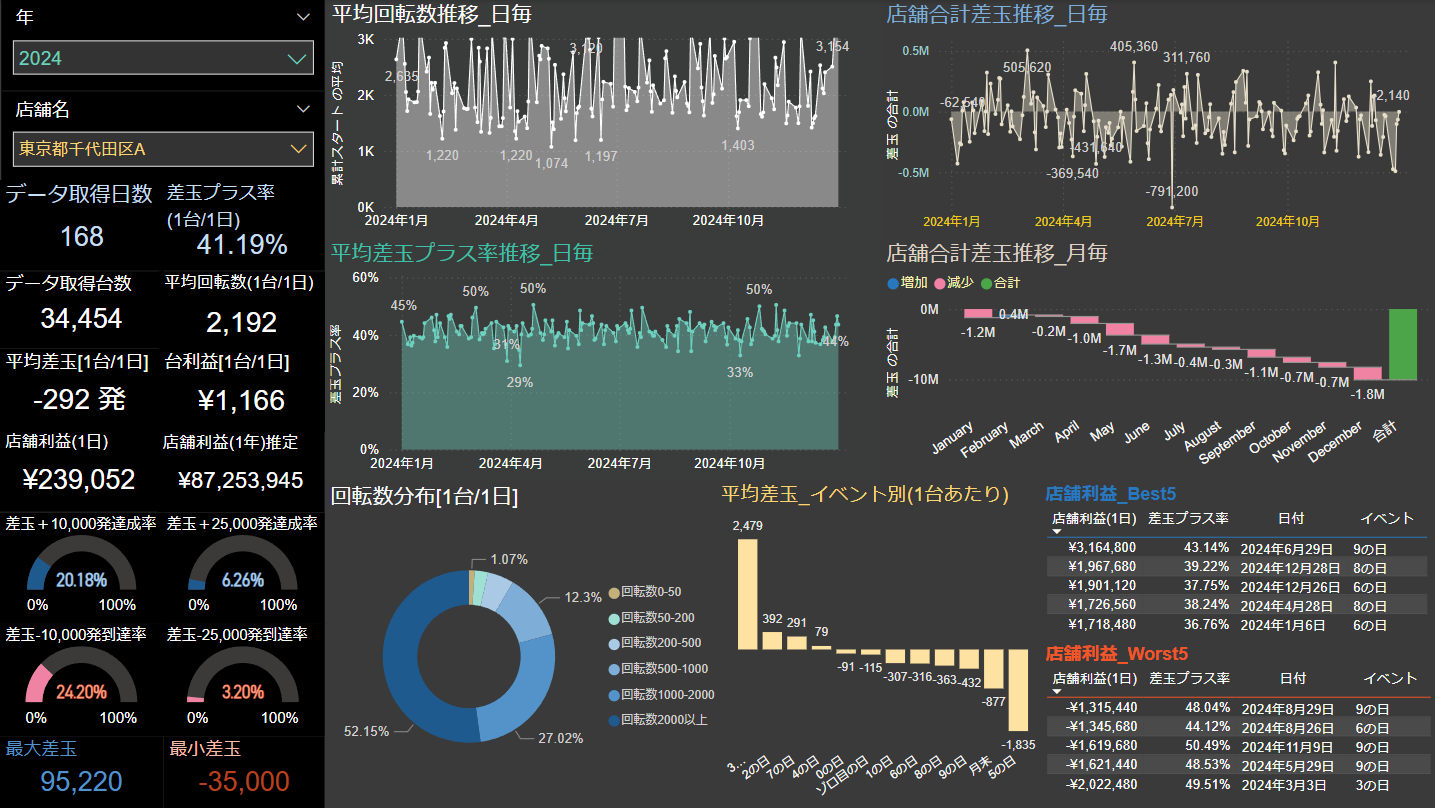Sort Worst5 table by イベント column header

(1391, 678)
